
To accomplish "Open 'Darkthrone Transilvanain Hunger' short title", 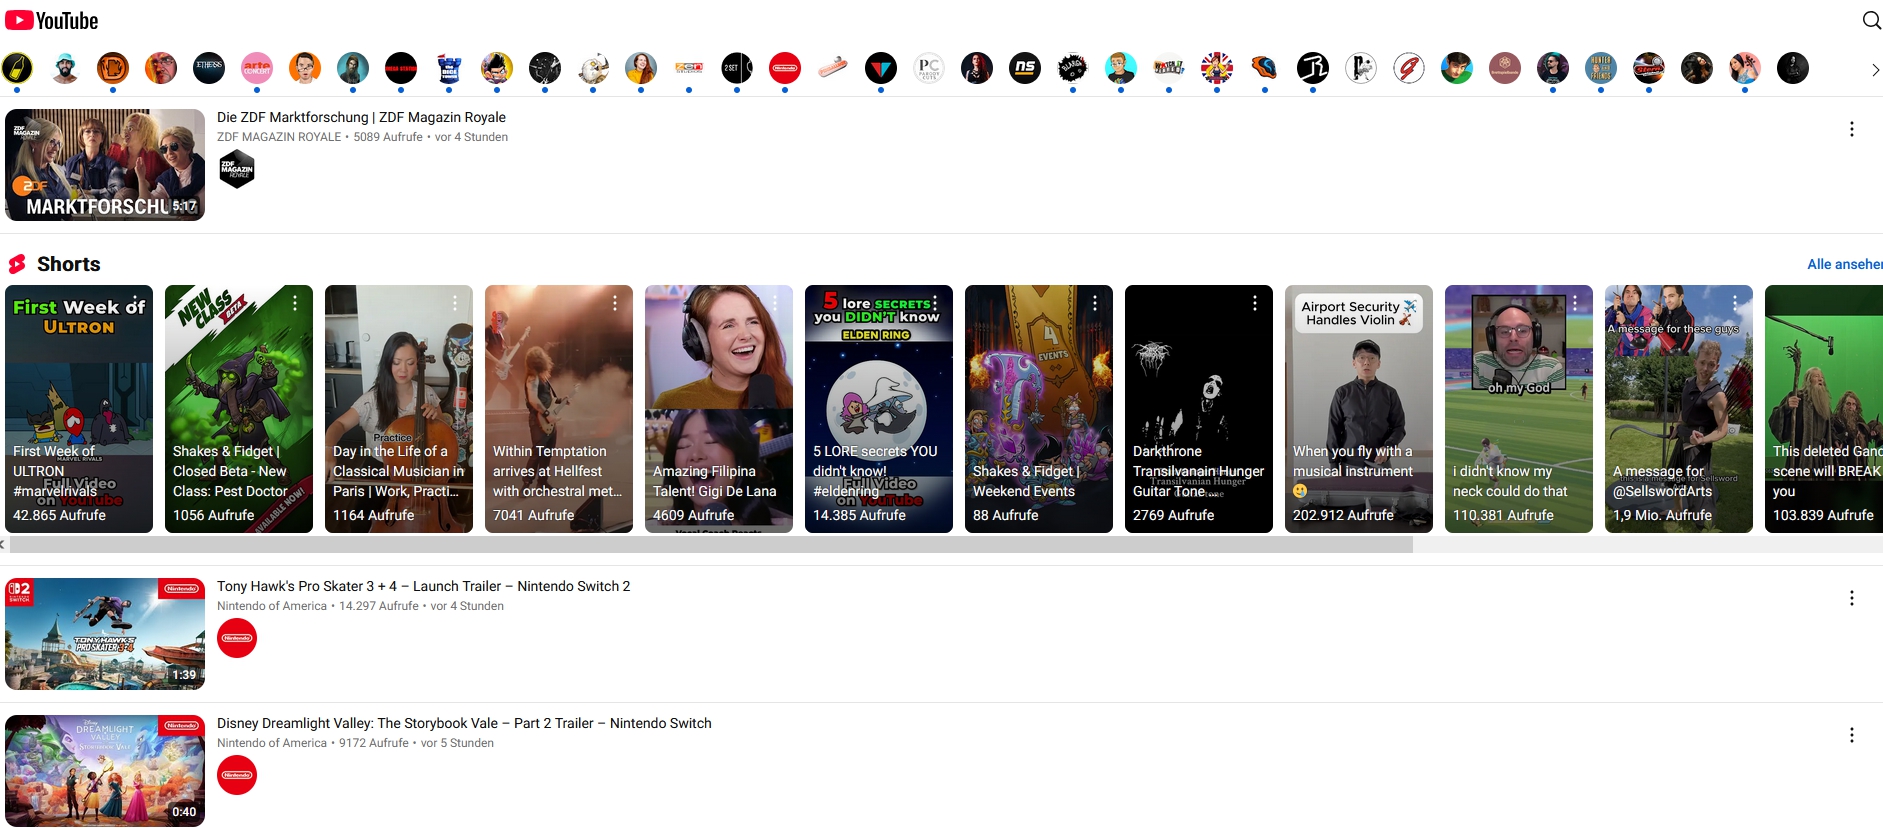I will point(1198,471).
